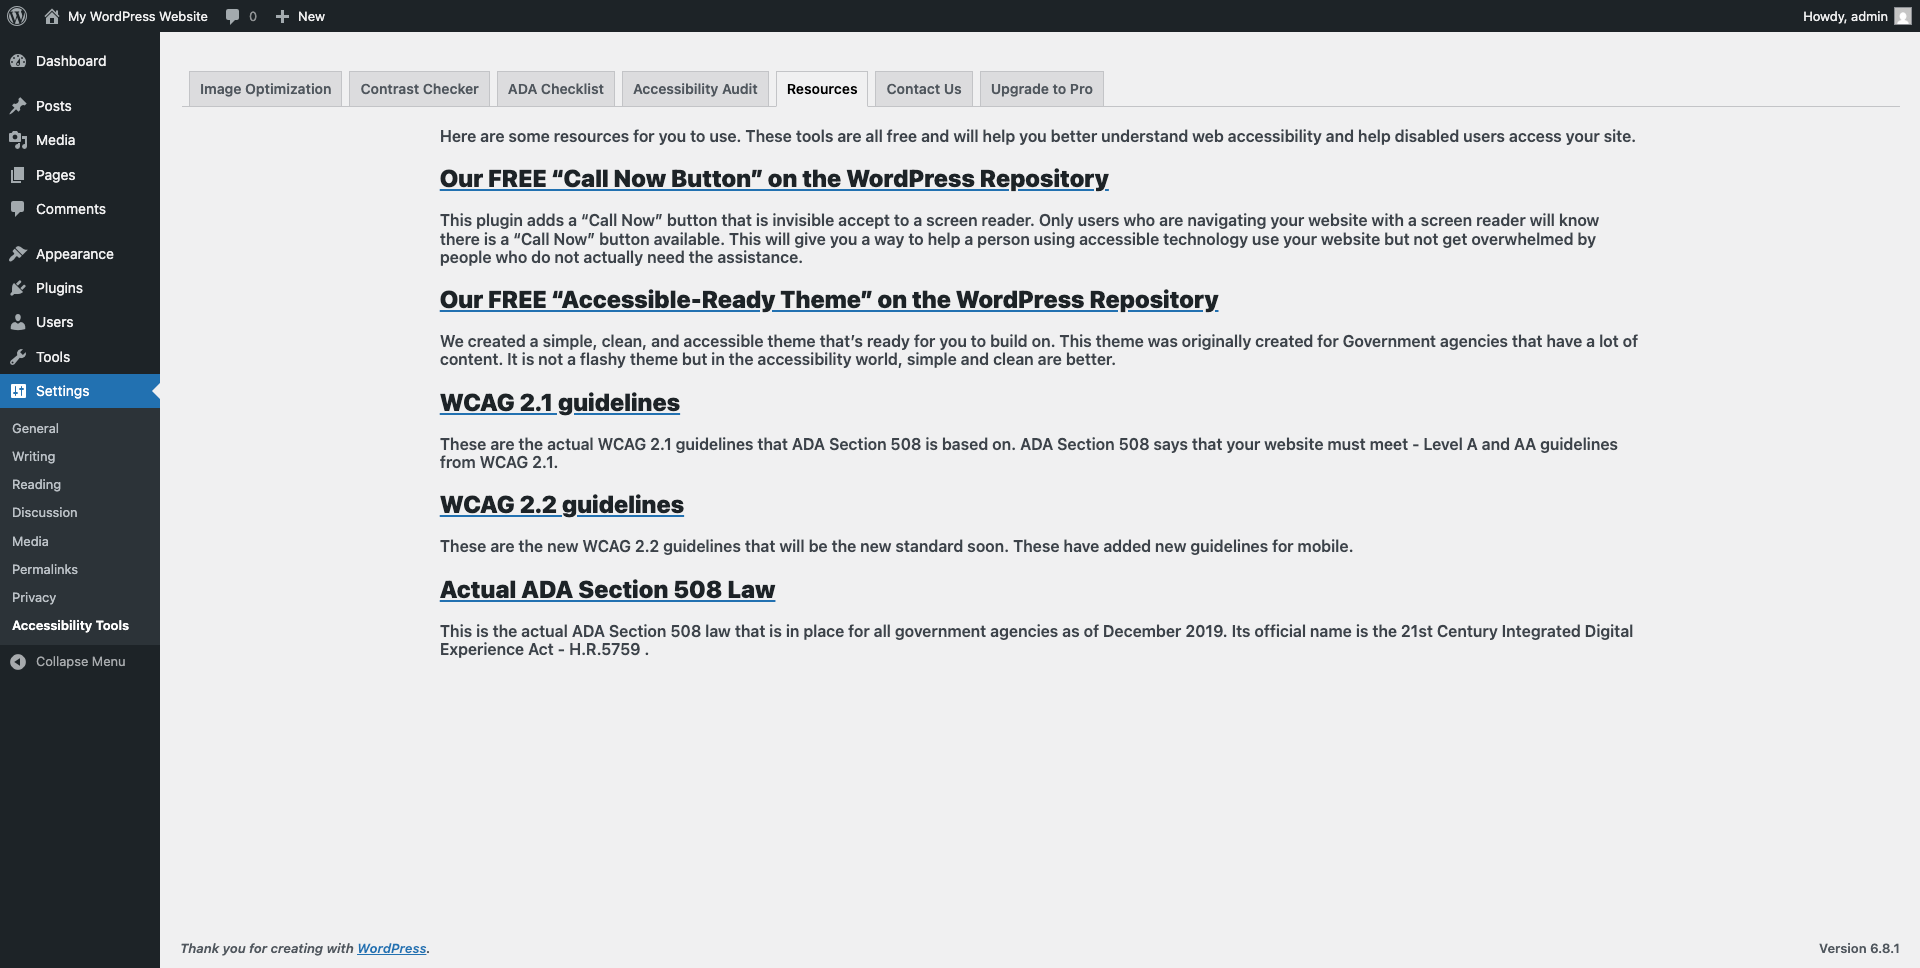Screen dimensions: 1920x968
Task: Click the Settings sliders icon in sidebar
Action: [x=18, y=391]
